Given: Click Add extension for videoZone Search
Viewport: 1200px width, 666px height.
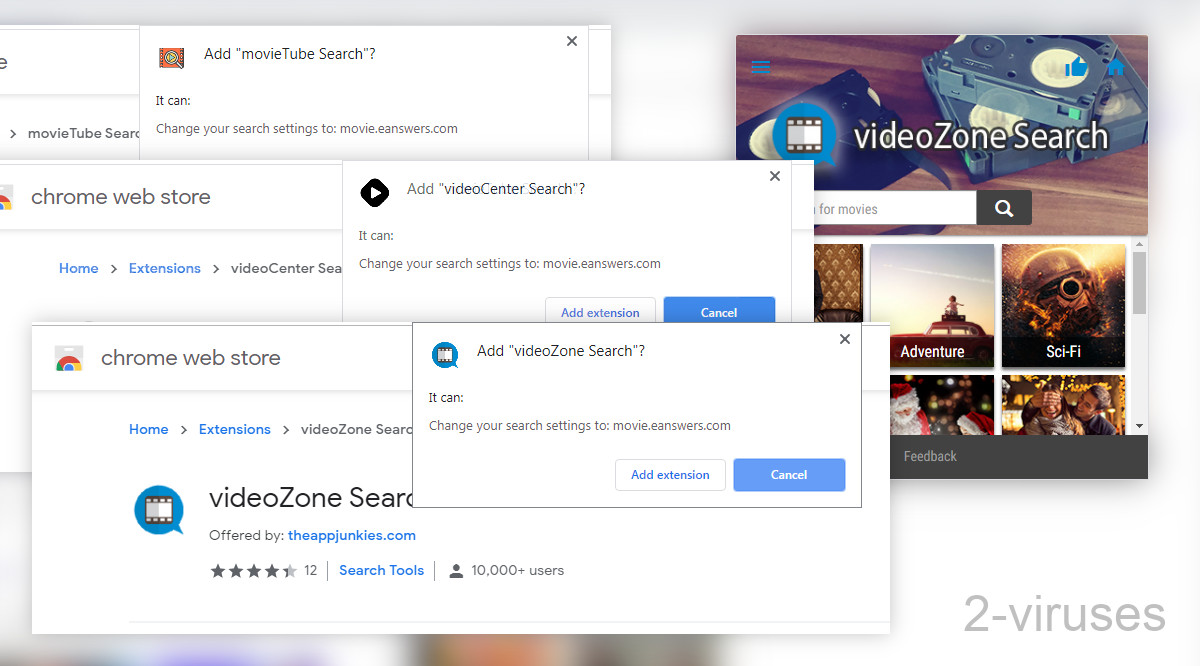Looking at the screenshot, I should [670, 475].
